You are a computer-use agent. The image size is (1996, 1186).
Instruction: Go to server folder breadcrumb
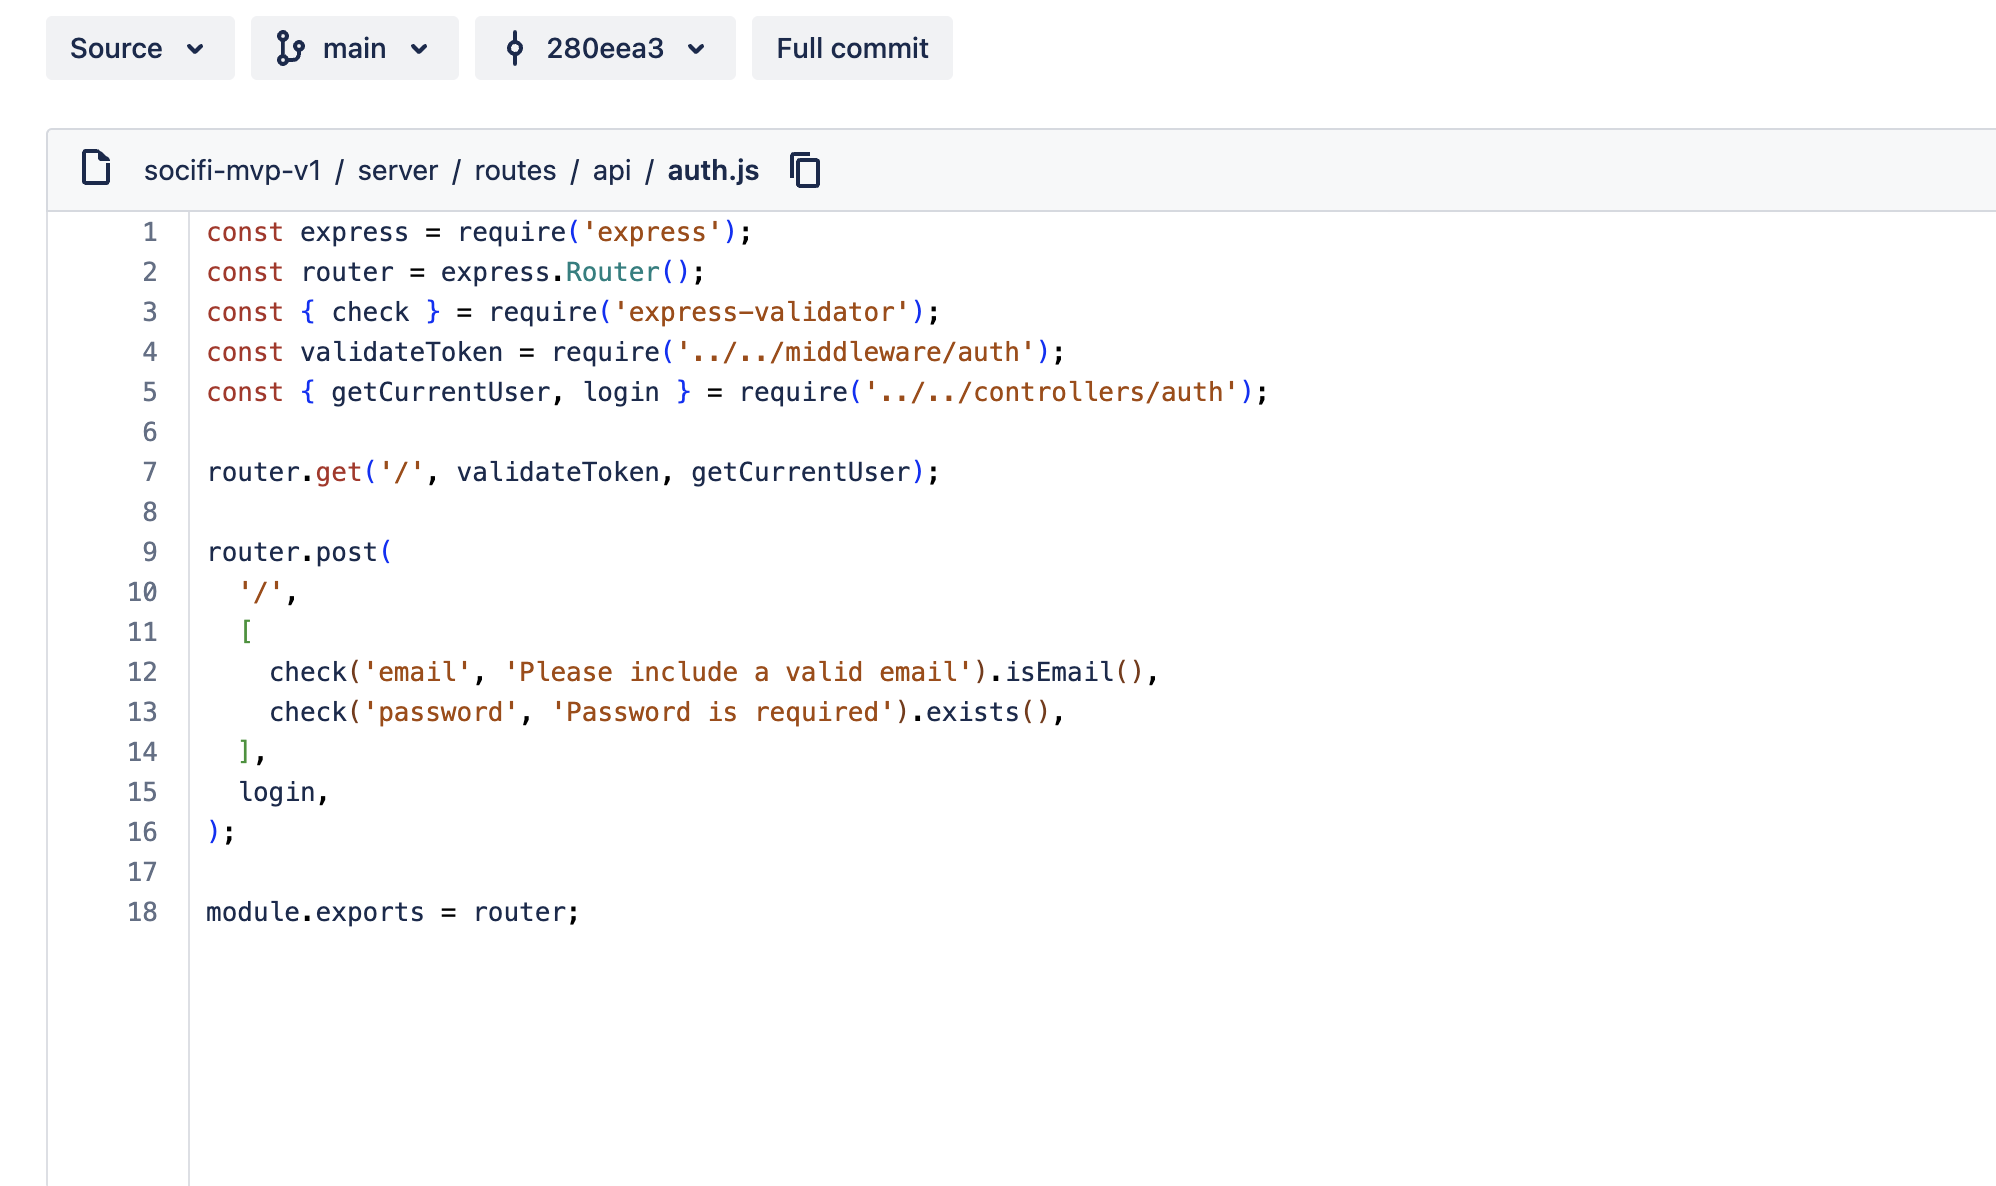[x=397, y=171]
